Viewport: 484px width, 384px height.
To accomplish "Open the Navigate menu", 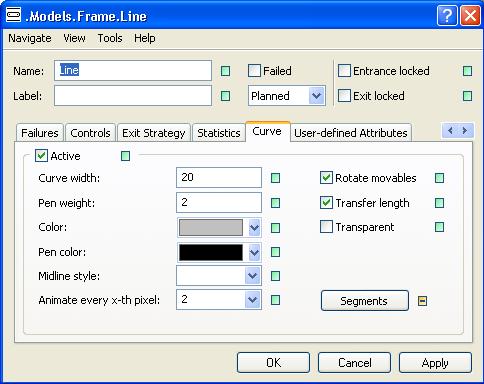I will point(30,38).
